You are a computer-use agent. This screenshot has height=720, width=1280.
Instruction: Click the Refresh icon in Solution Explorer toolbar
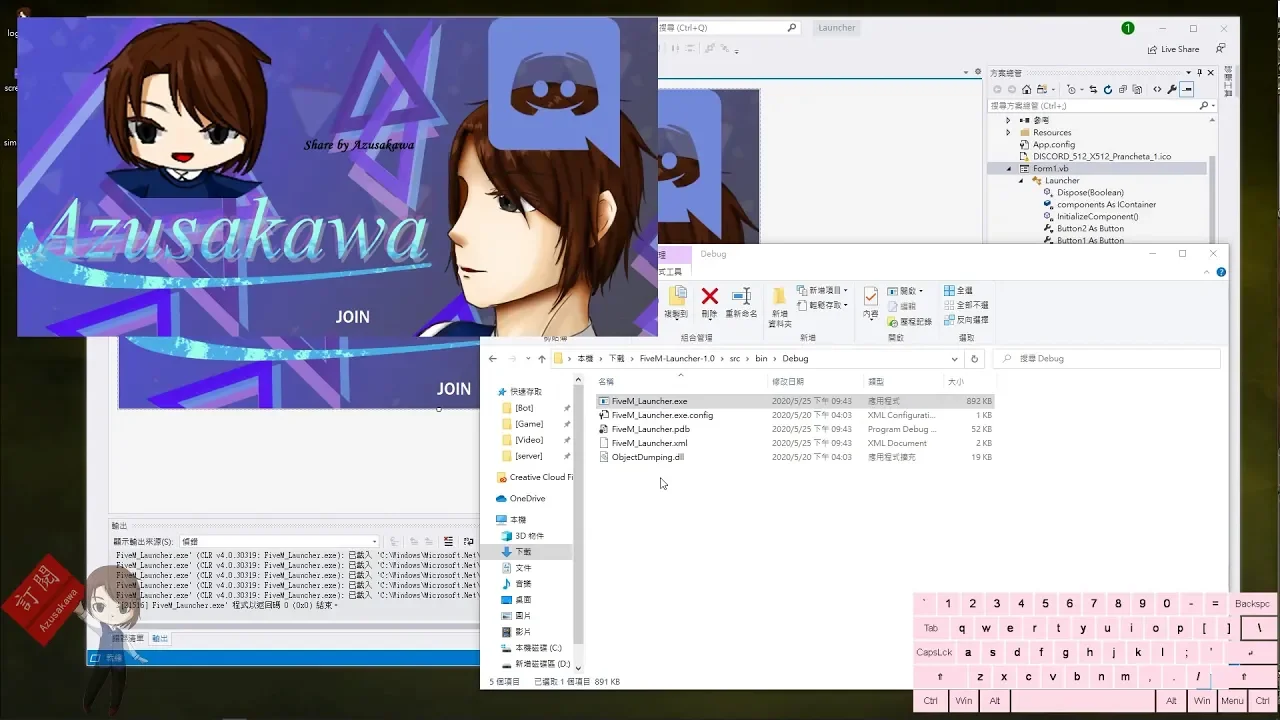pyautogui.click(x=1107, y=89)
